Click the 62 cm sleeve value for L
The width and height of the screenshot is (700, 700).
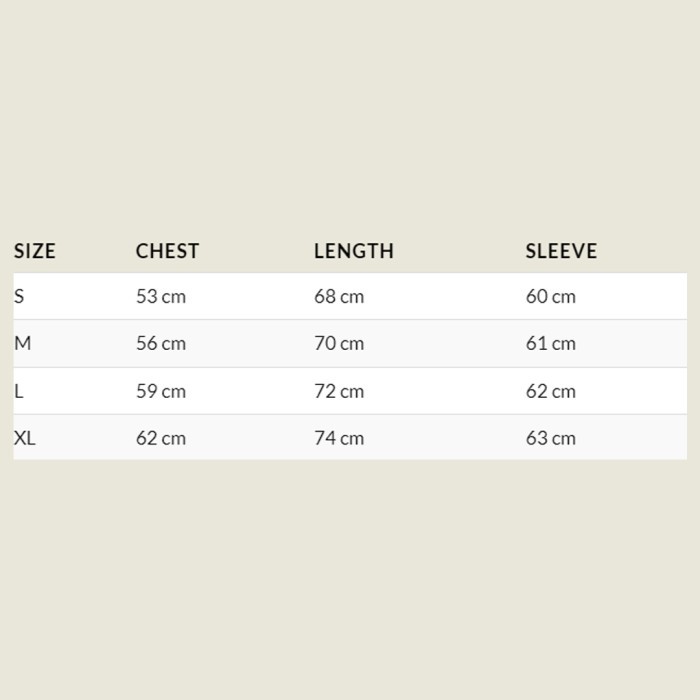tap(551, 391)
